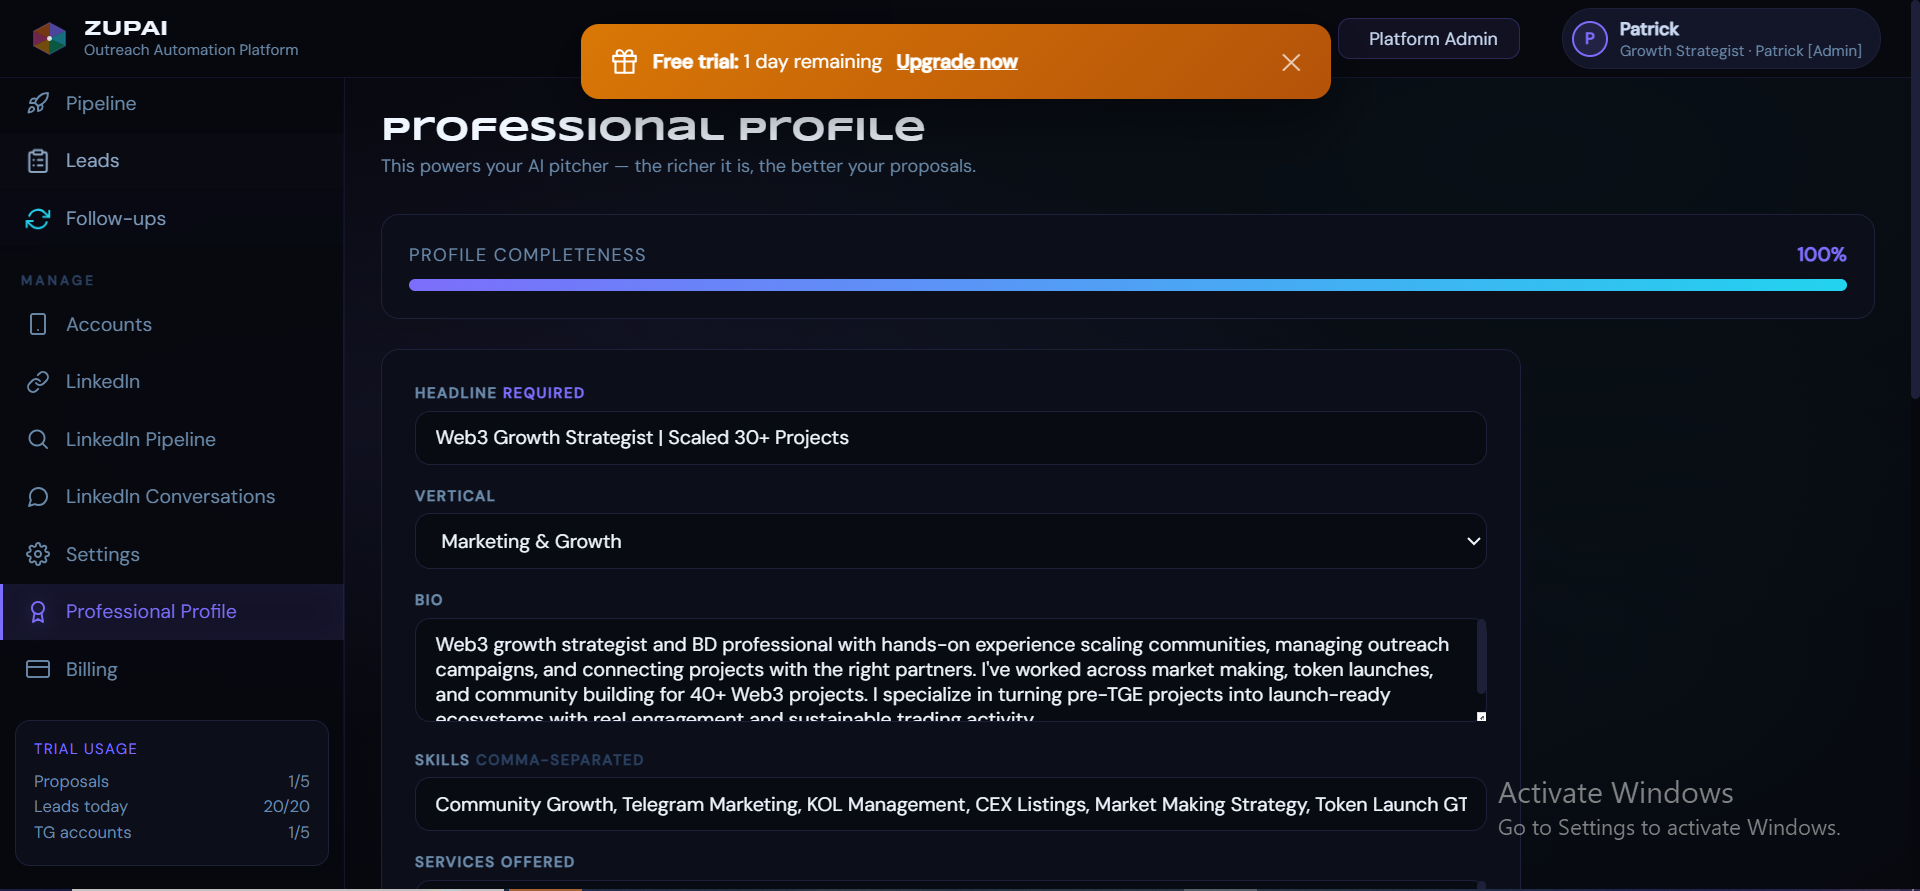This screenshot has height=891, width=1920.
Task: Expand the Vertical dropdown chevron
Action: [1473, 541]
